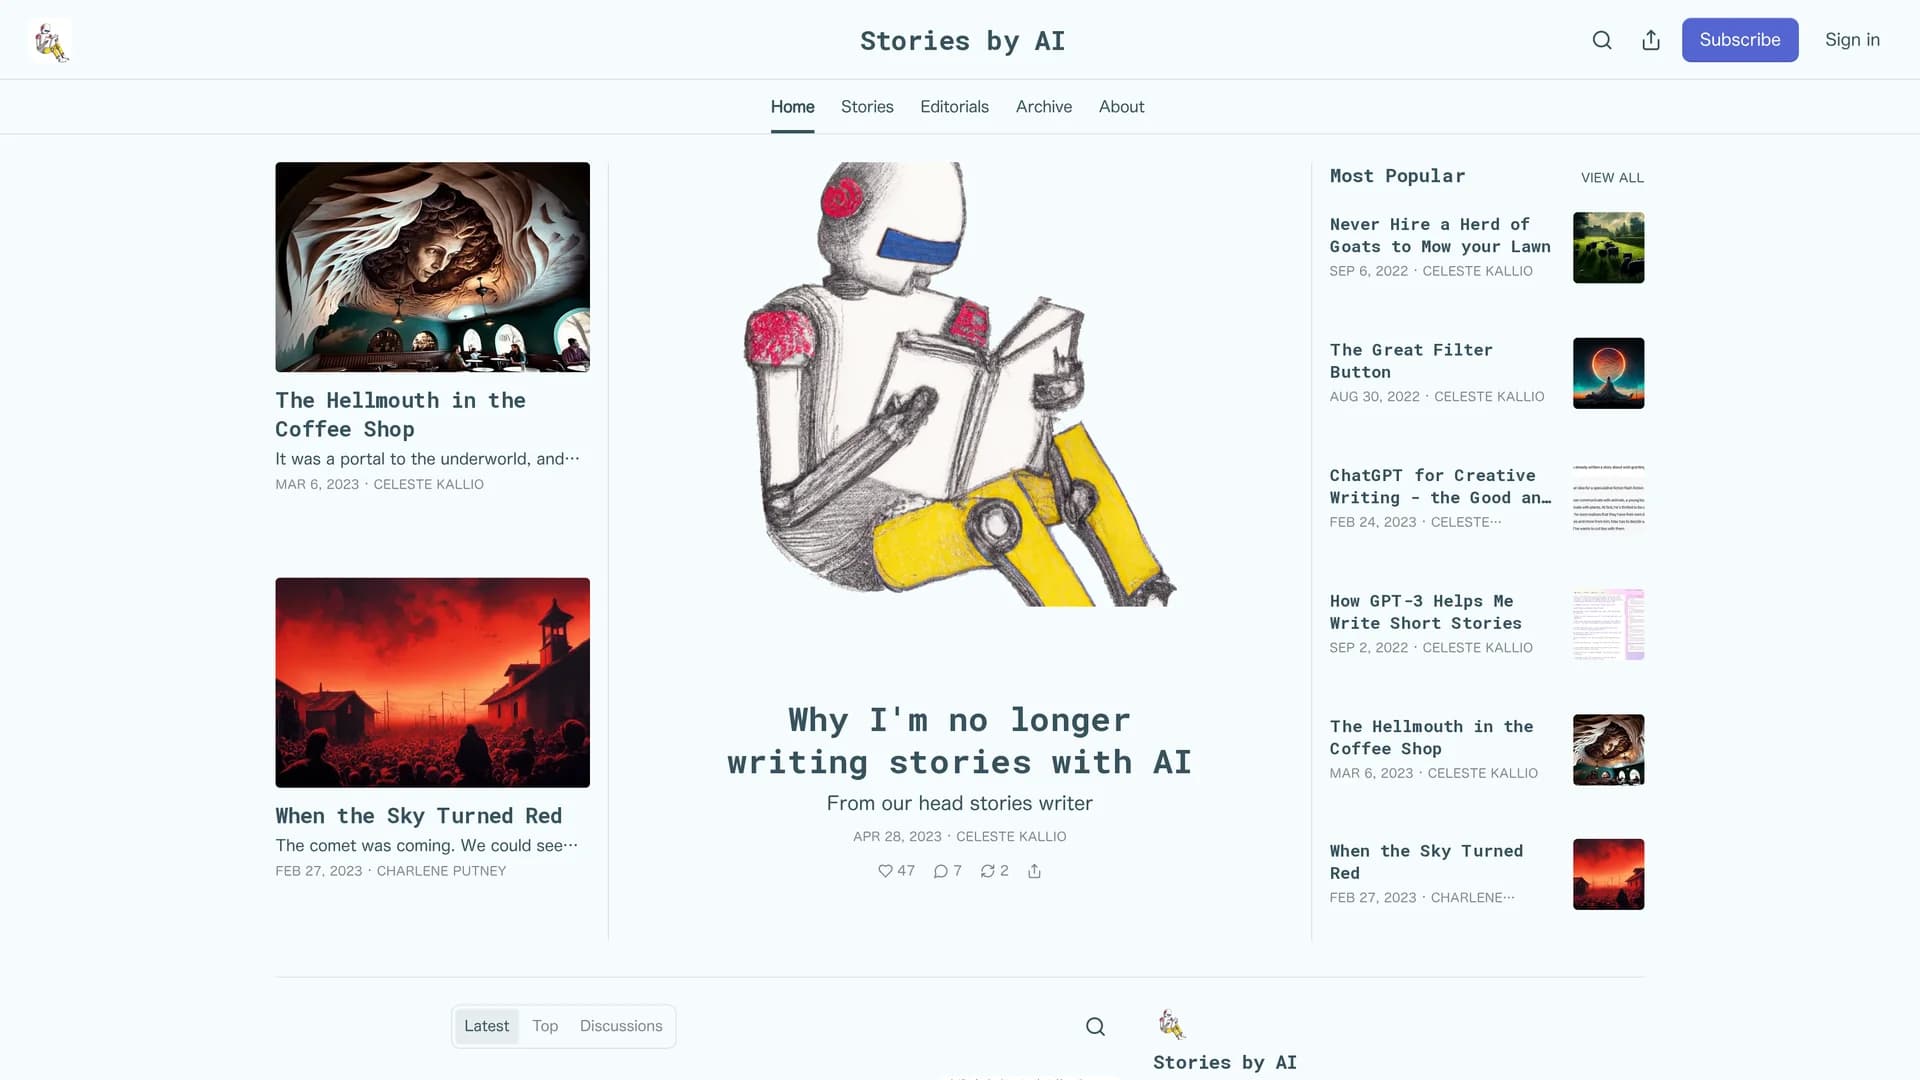Select the Latest filter tab
Image resolution: width=1920 pixels, height=1080 pixels.
coord(486,1026)
